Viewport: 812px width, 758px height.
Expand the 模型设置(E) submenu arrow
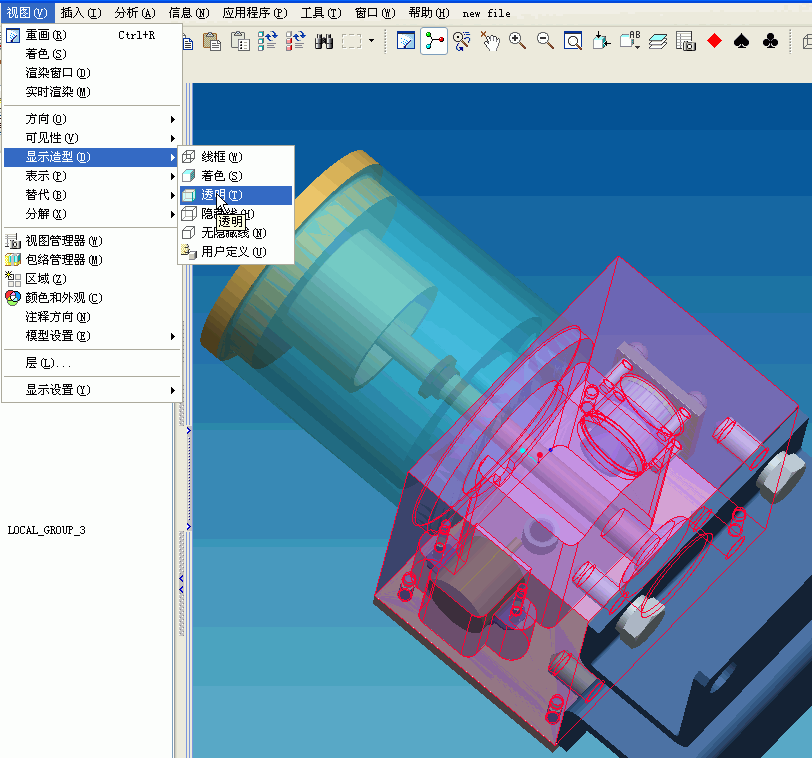pos(173,336)
